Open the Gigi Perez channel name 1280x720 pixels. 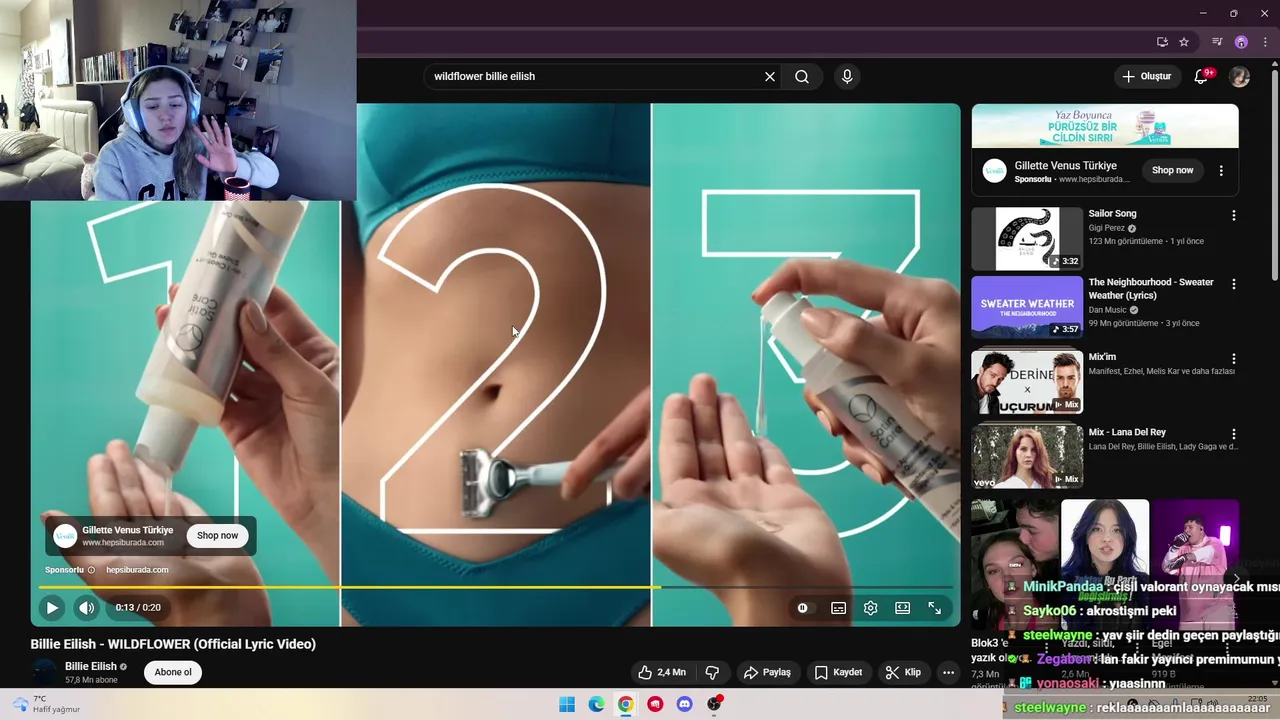[1107, 228]
